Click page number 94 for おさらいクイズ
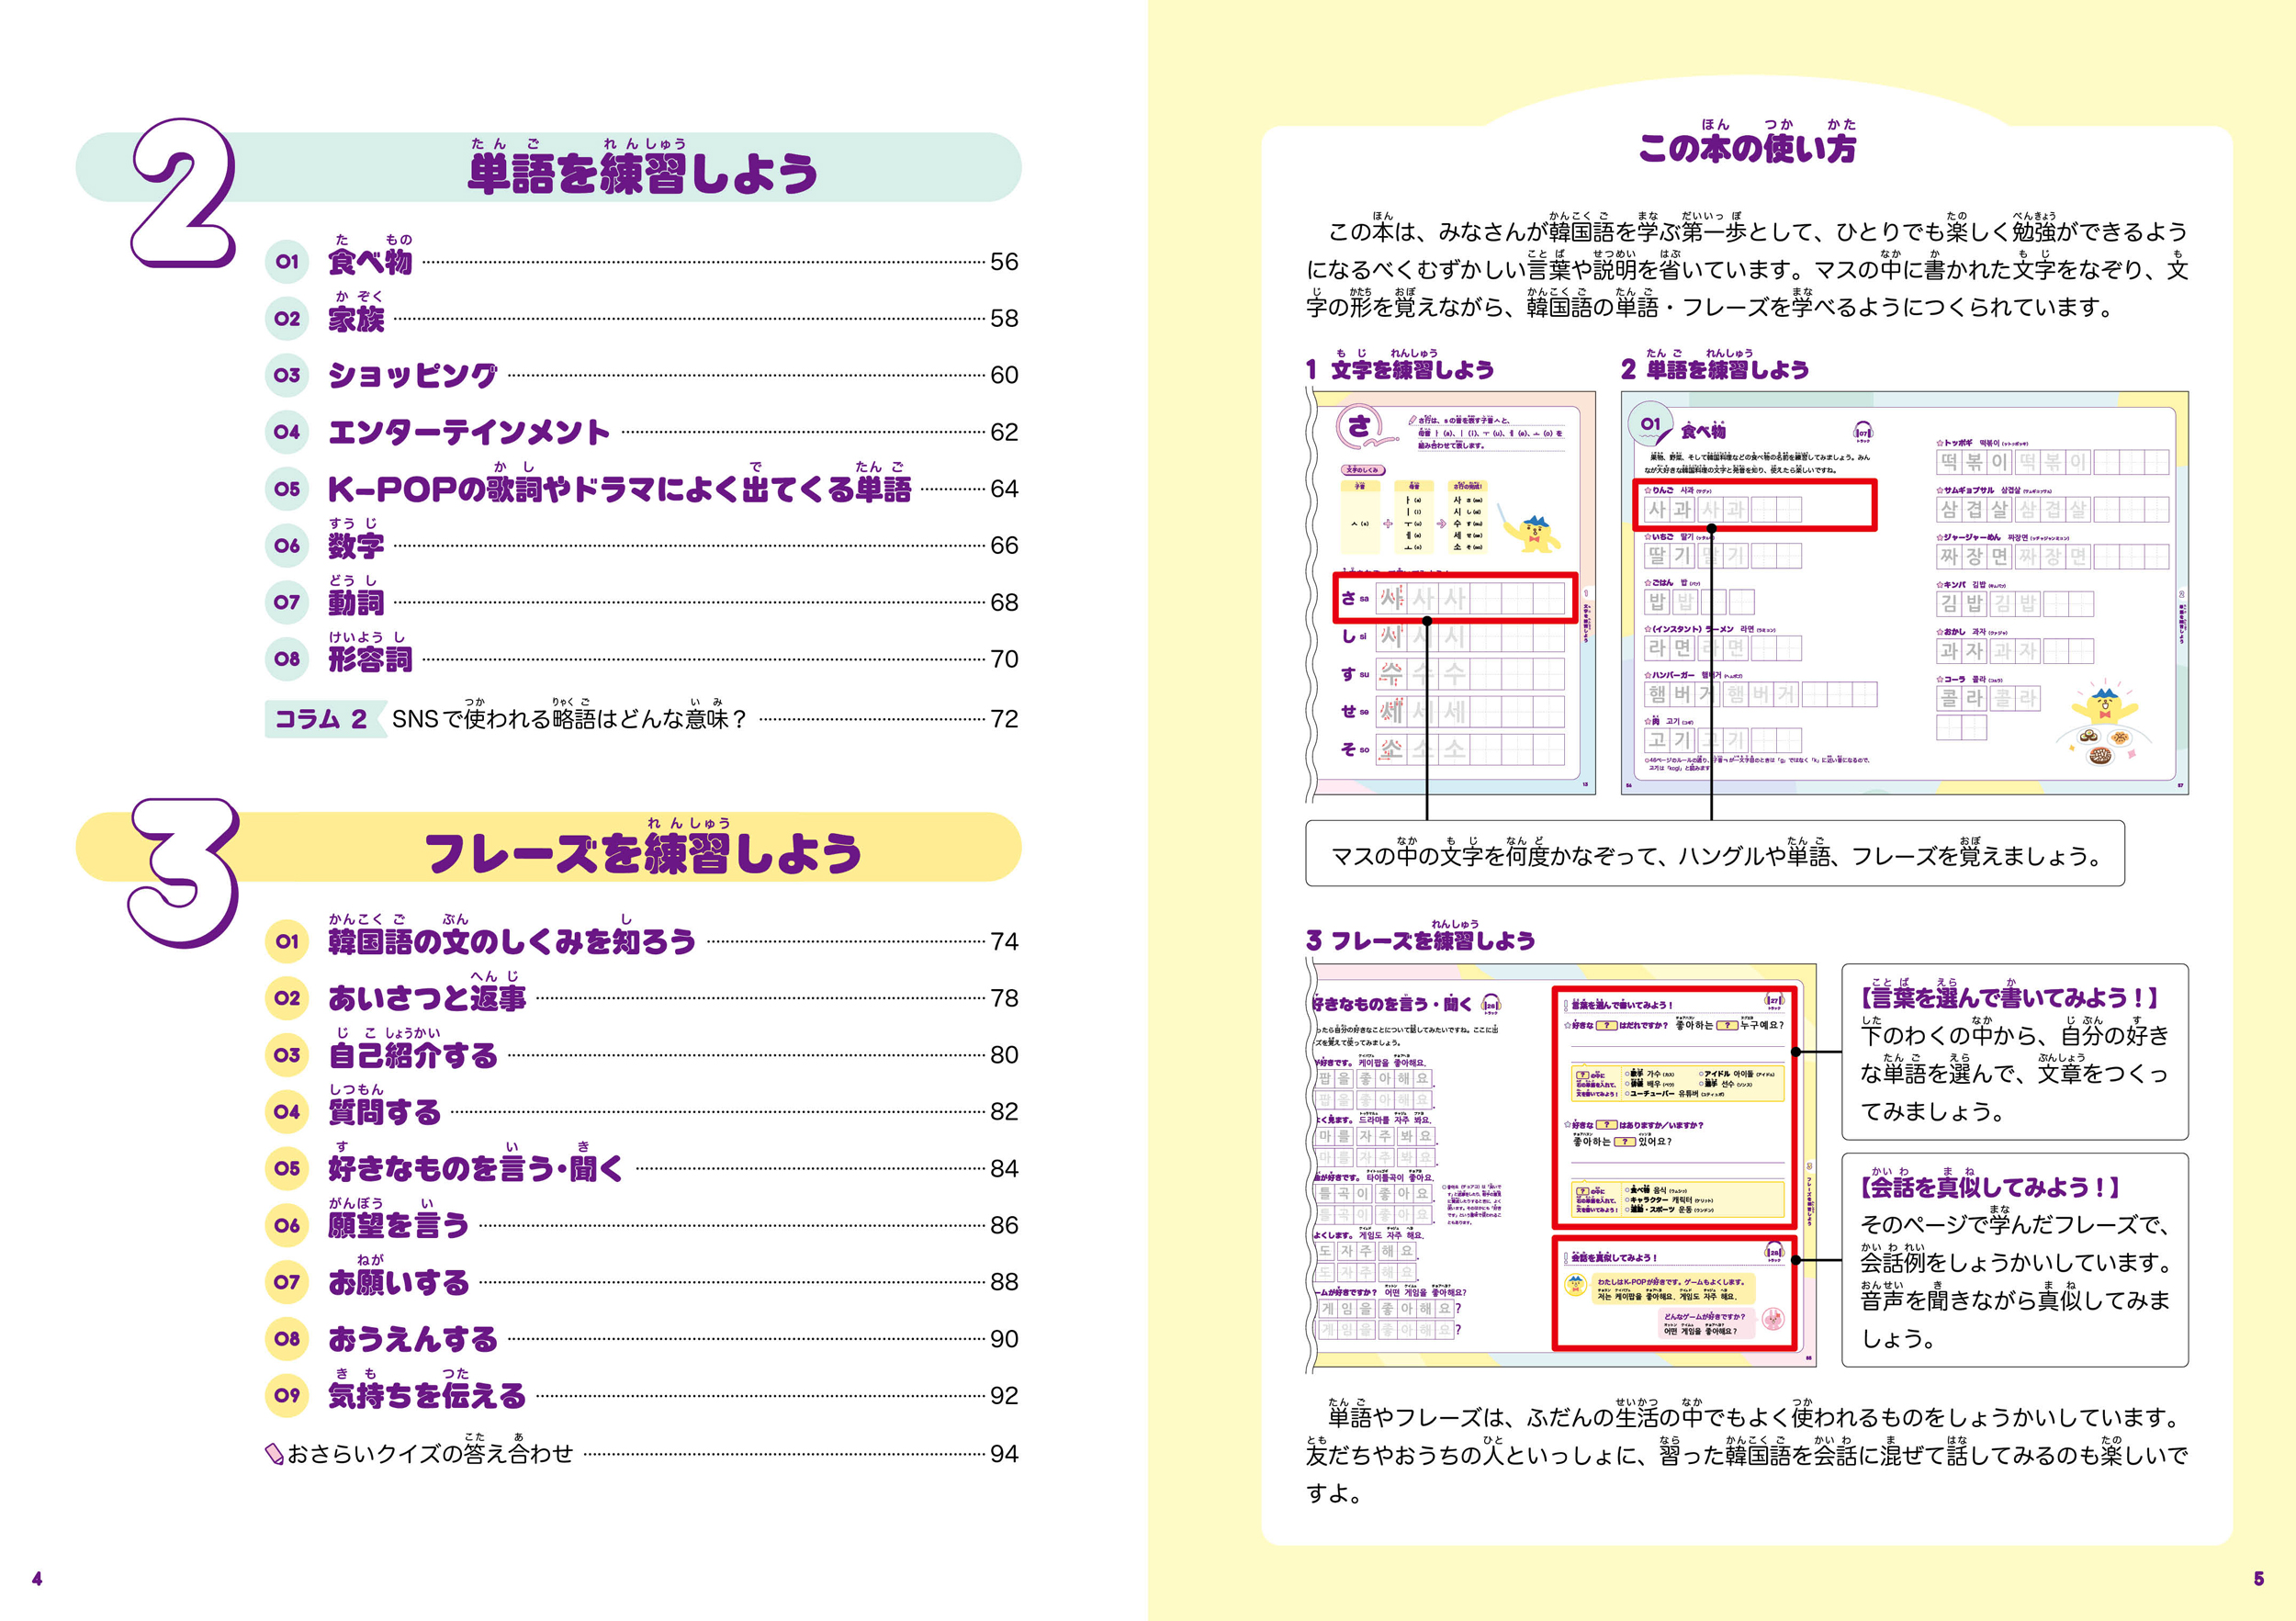Viewport: 2296px width, 1621px height. click(1004, 1454)
